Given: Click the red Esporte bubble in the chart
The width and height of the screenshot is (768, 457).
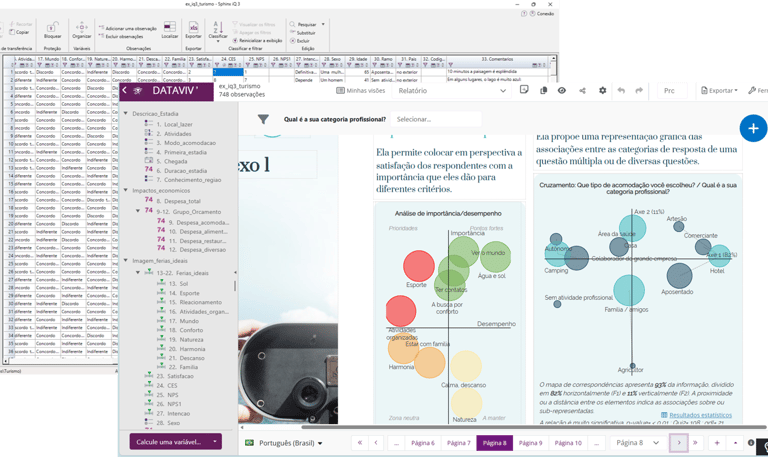Looking at the screenshot, I should tap(419, 265).
